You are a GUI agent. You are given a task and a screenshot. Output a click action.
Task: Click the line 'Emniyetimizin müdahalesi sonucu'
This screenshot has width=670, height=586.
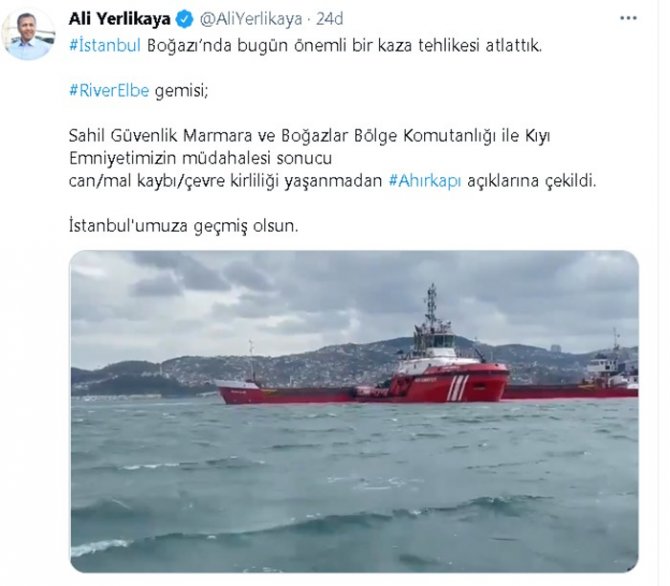click(x=200, y=159)
